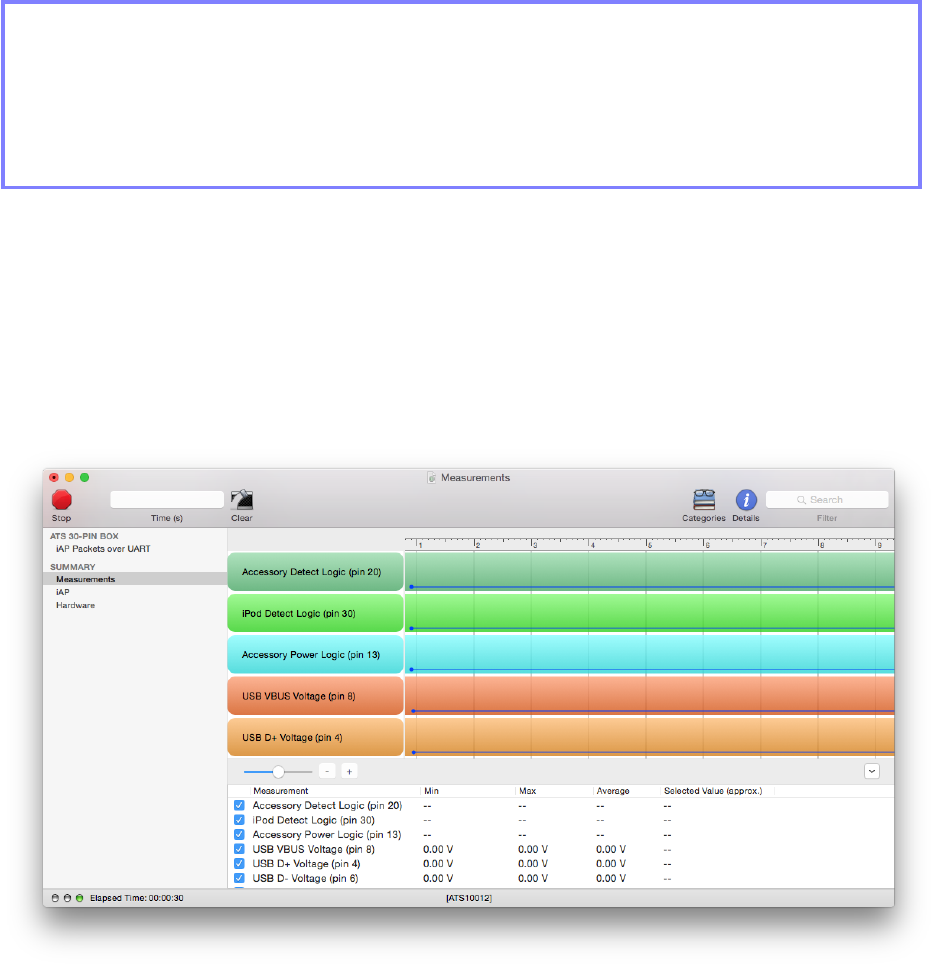Sort by the Max column header
Viewport: 937px width, 968px height.
coord(527,791)
